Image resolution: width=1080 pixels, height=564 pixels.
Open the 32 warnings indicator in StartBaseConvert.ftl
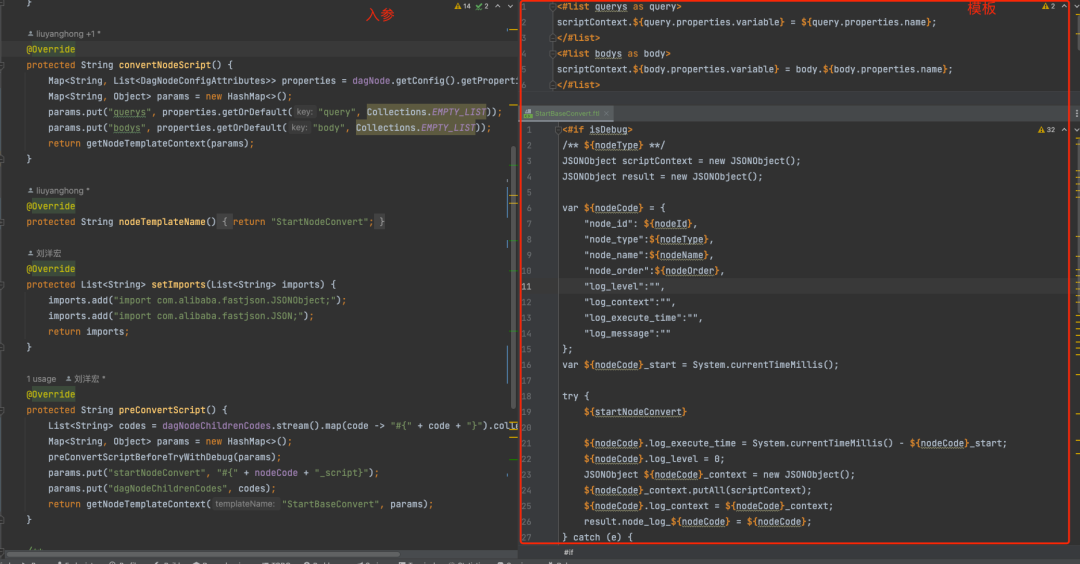[x=1046, y=129]
